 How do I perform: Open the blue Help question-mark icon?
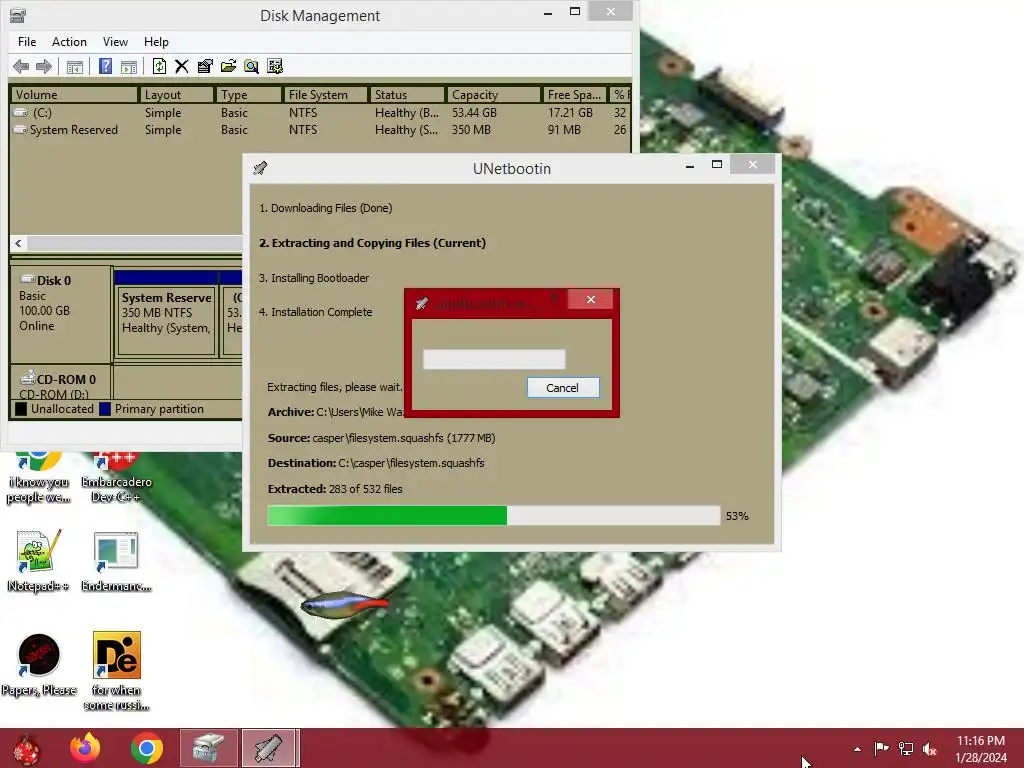coord(105,66)
